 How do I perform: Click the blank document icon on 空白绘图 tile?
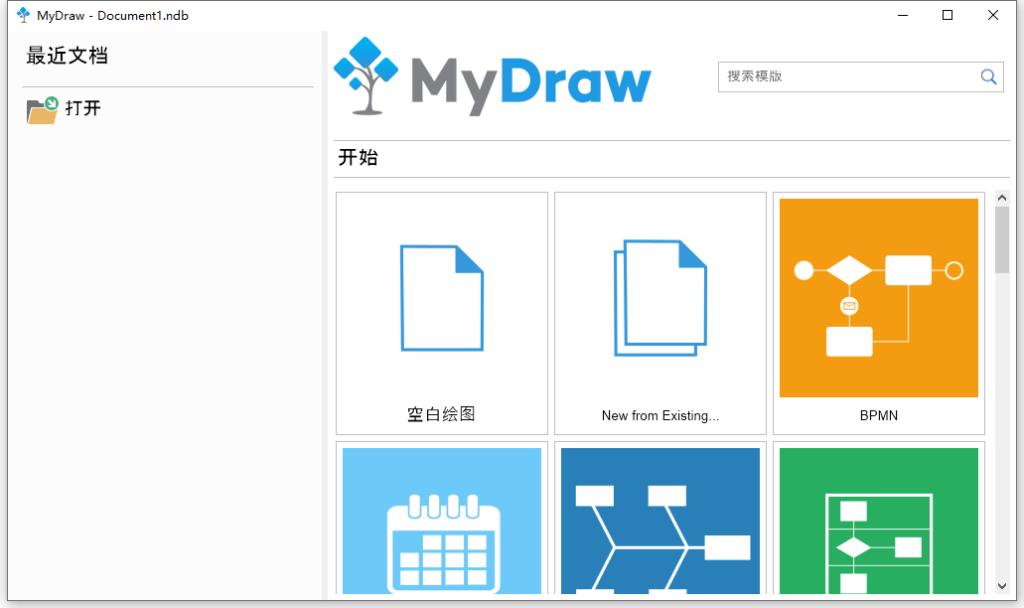point(441,296)
